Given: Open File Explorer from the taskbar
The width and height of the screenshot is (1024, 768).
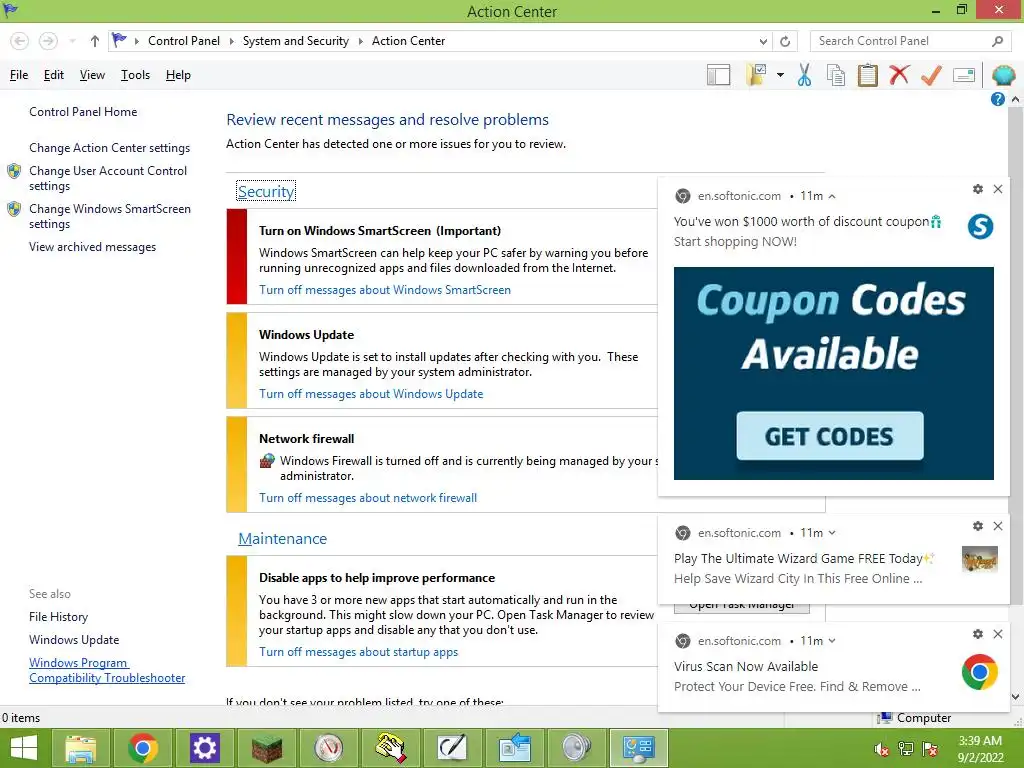Looking at the screenshot, I should click(81, 748).
